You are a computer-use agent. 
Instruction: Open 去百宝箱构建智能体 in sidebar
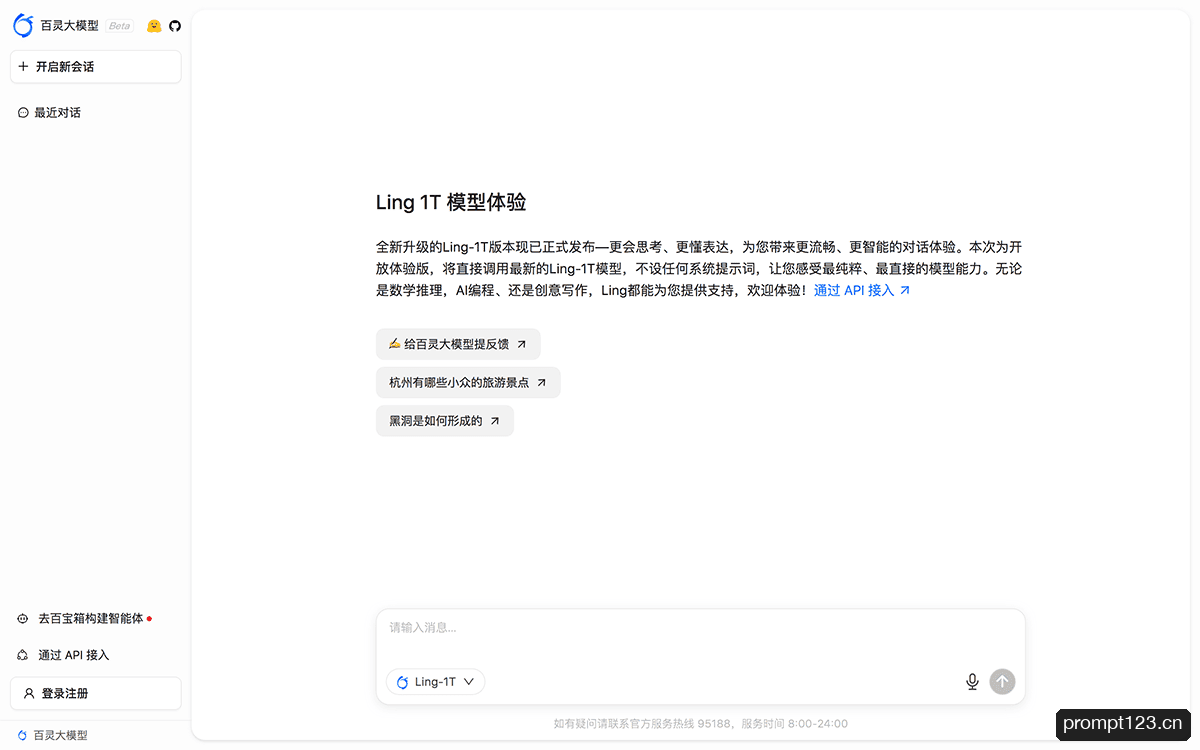[85, 619]
